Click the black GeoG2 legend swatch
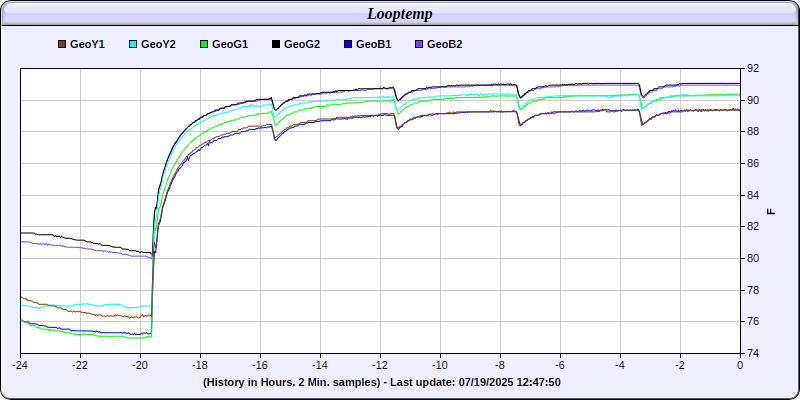Viewport: 800px width, 400px height. tap(276, 44)
